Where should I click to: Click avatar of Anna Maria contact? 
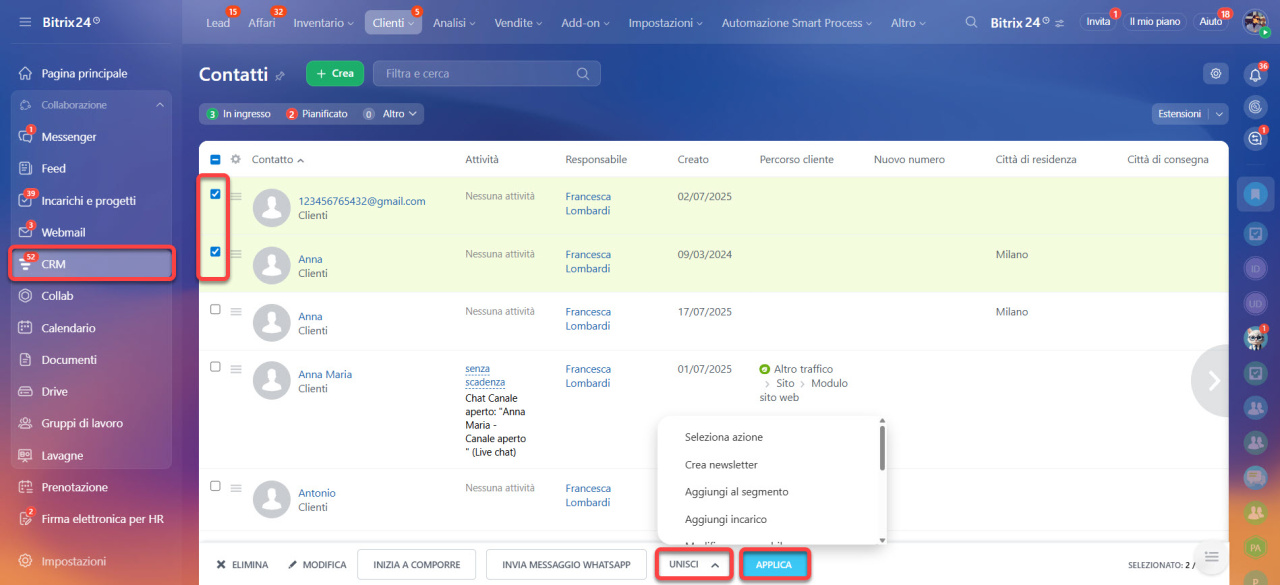click(271, 381)
